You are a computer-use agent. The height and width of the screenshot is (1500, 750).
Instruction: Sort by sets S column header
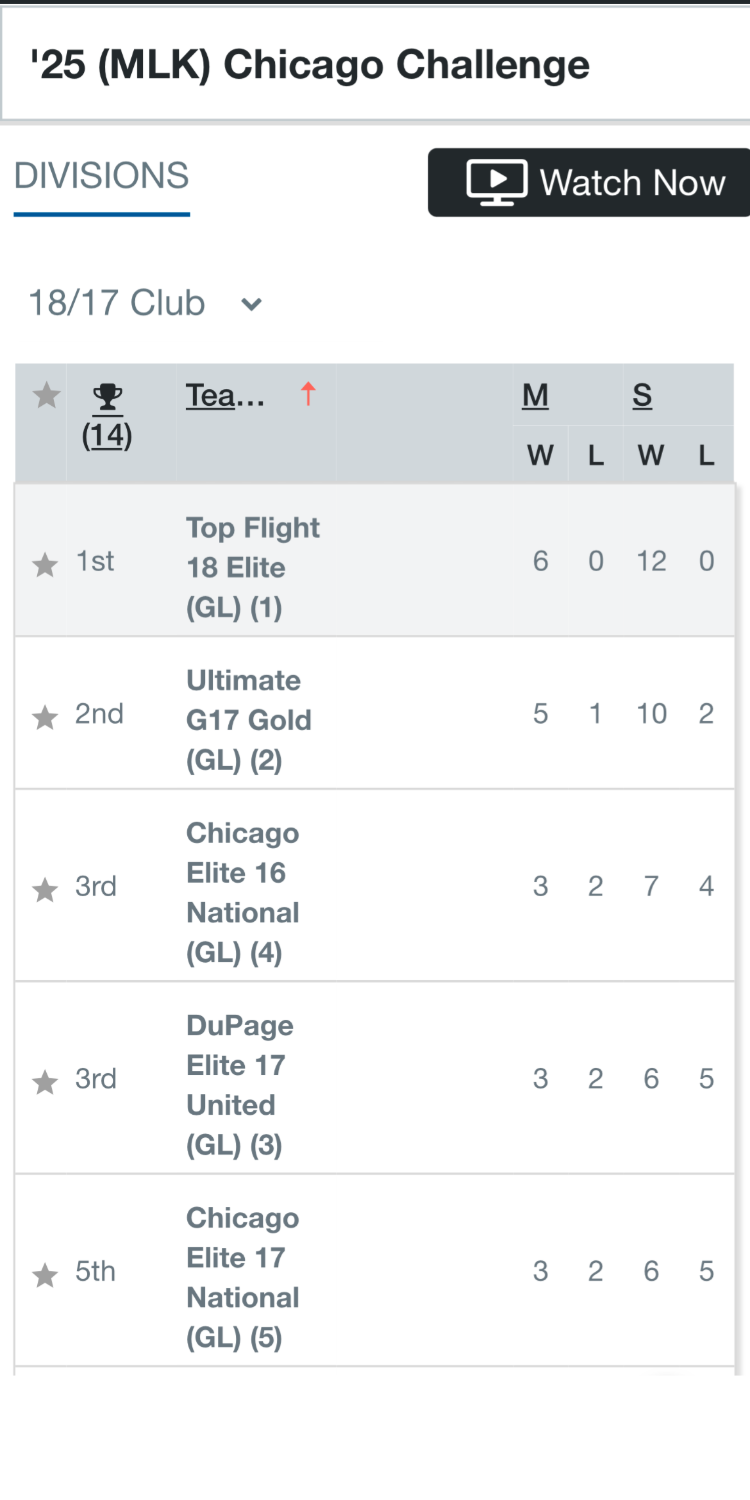point(642,396)
